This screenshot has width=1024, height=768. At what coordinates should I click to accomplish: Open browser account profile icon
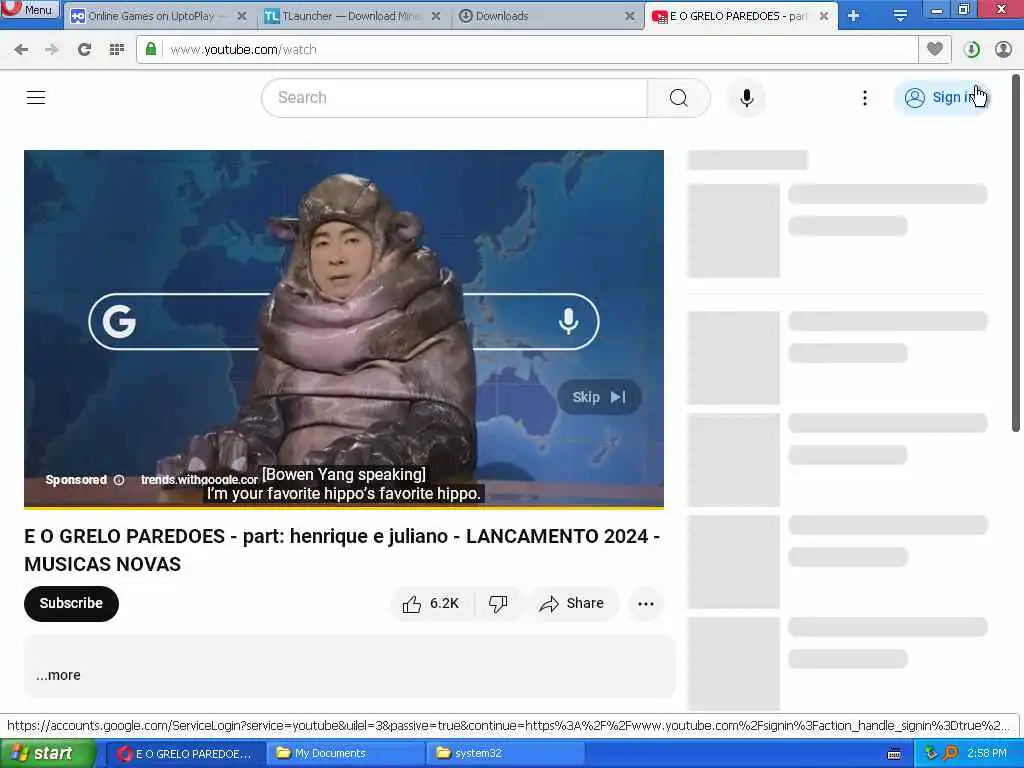[1003, 49]
